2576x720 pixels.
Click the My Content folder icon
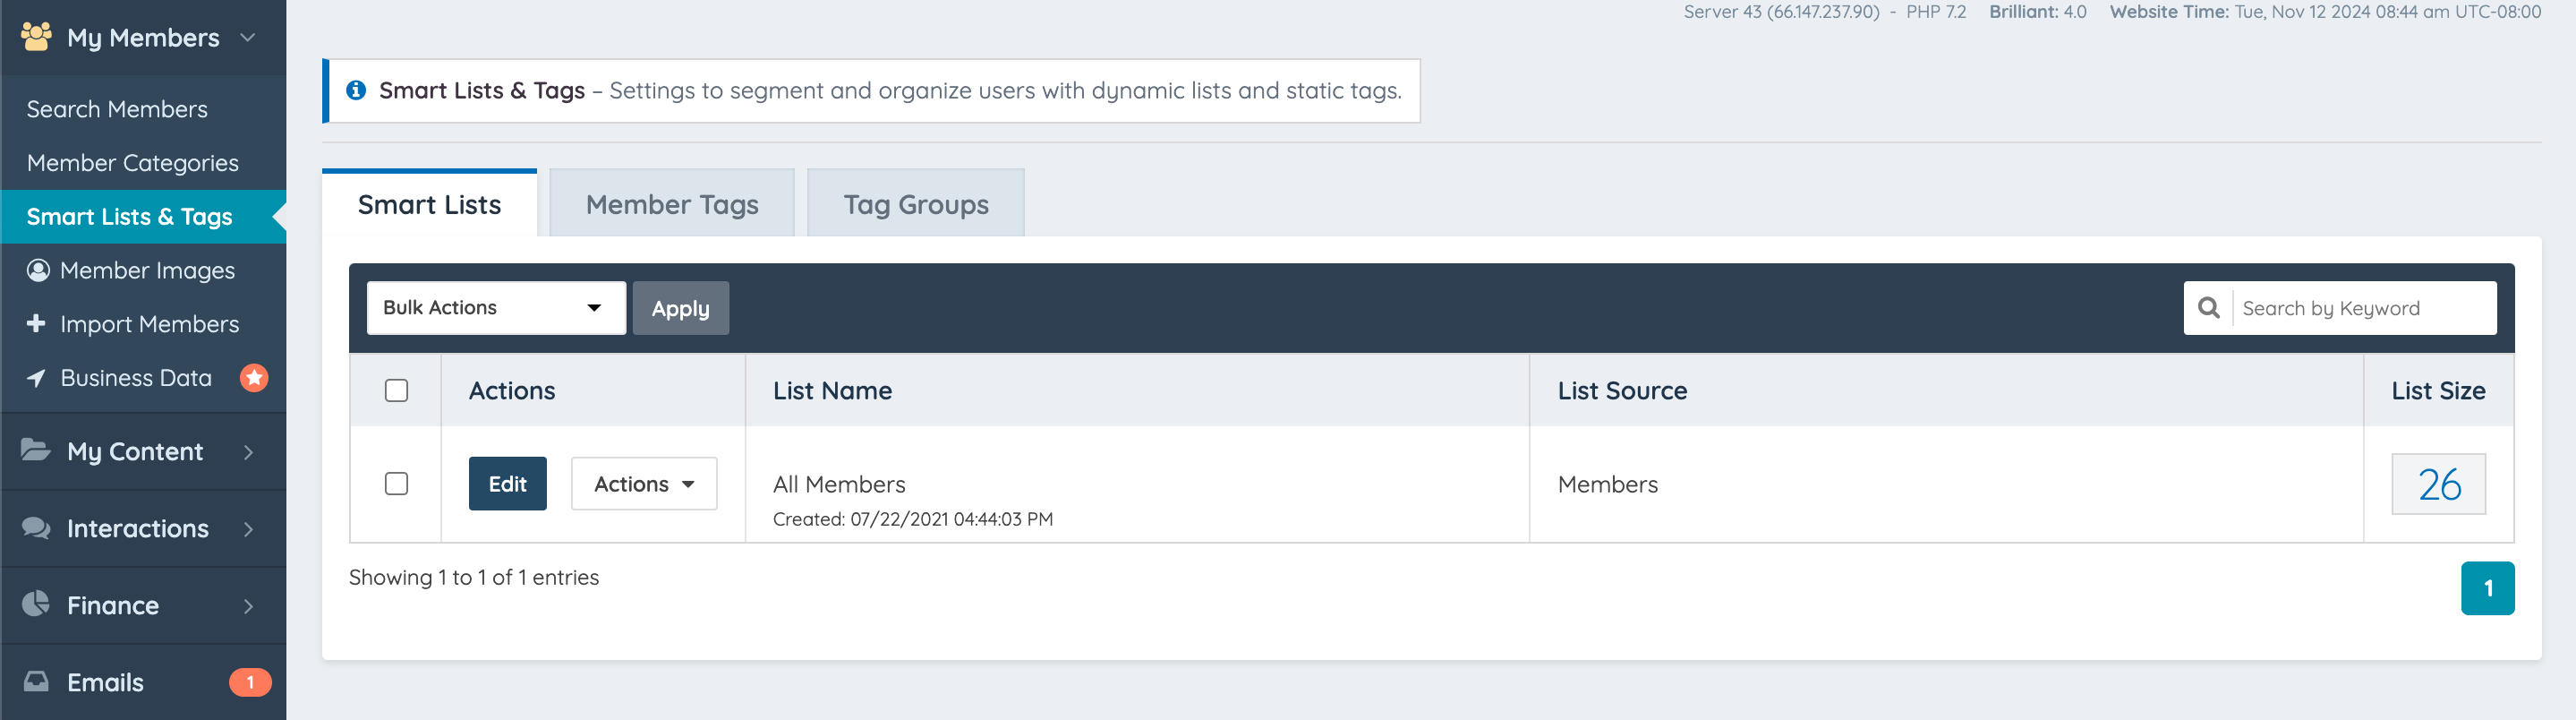point(36,450)
